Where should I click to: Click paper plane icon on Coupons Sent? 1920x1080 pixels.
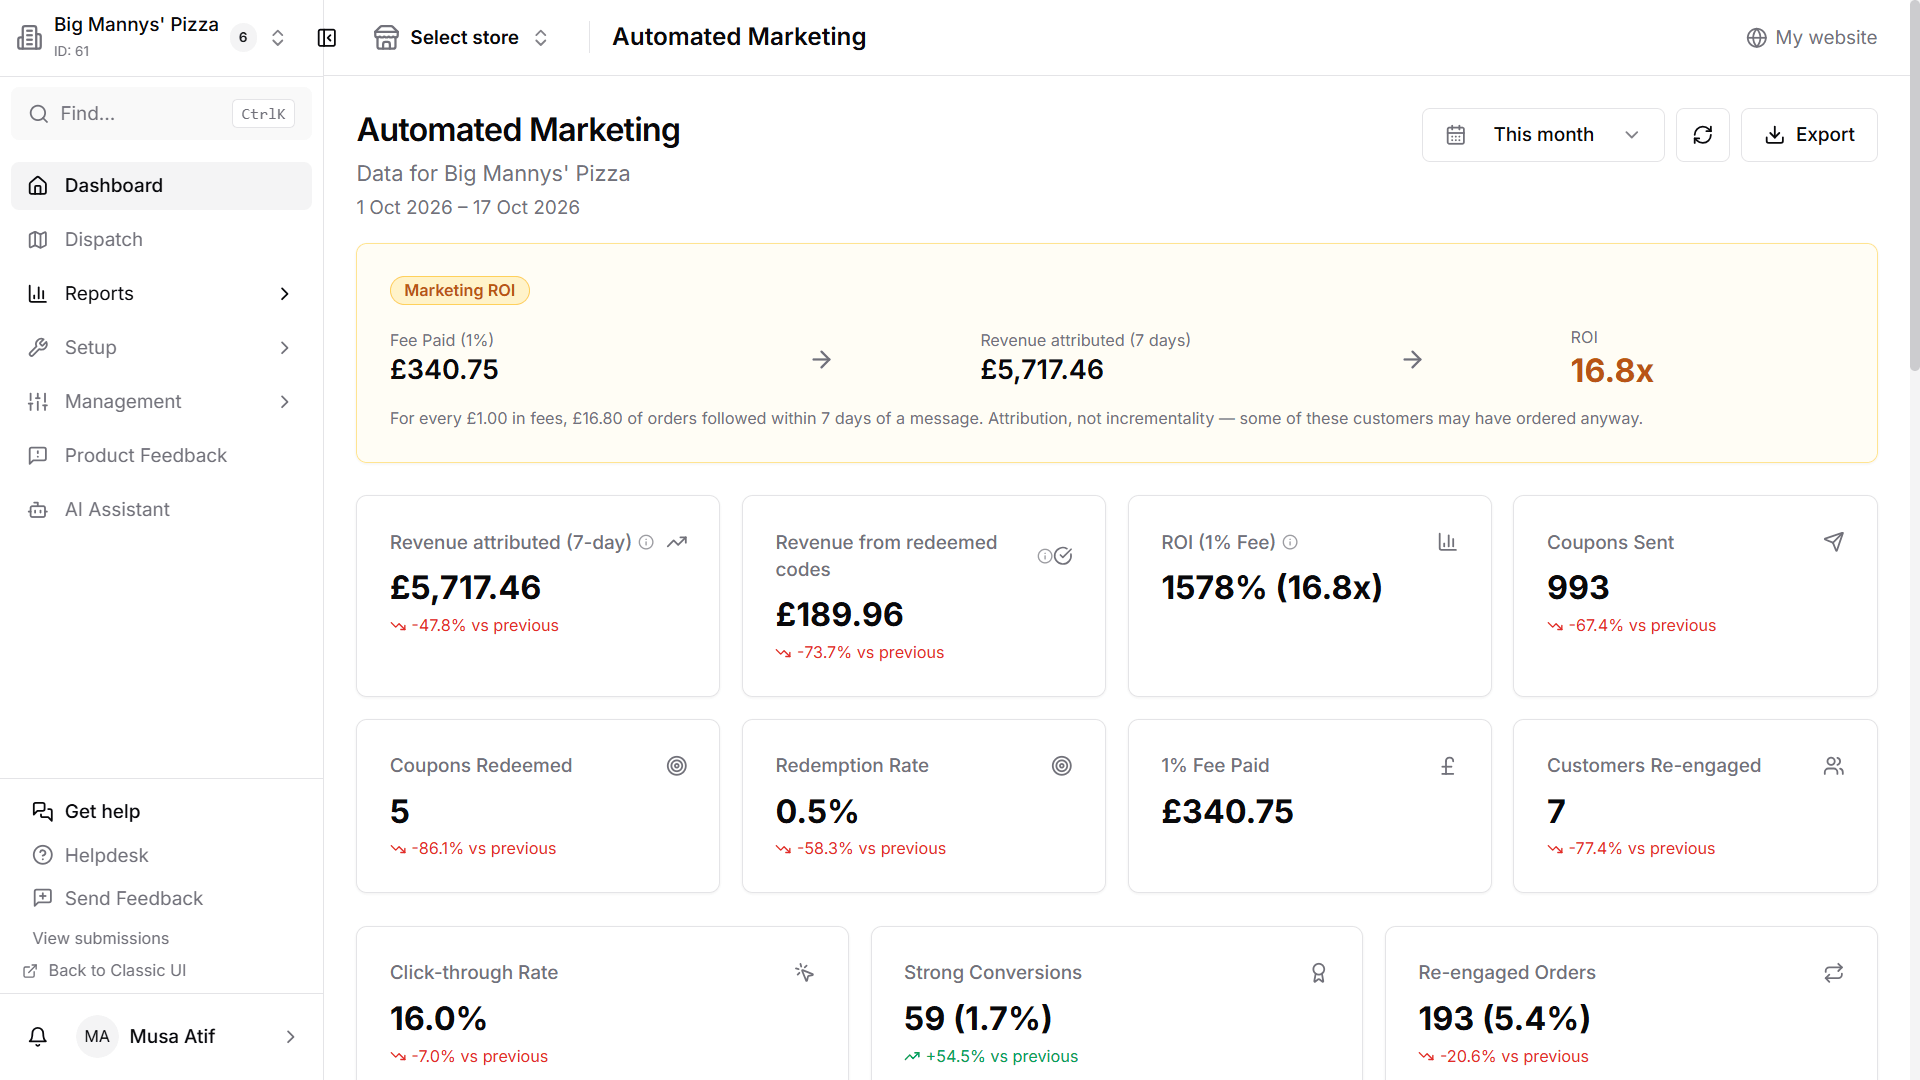pyautogui.click(x=1833, y=542)
